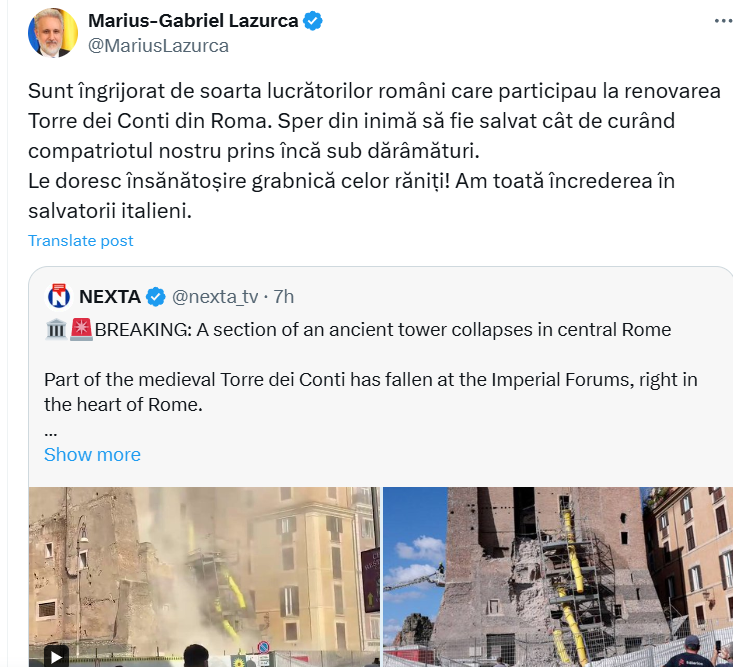
Task: Open the three-dot more options menu
Action: click(723, 21)
